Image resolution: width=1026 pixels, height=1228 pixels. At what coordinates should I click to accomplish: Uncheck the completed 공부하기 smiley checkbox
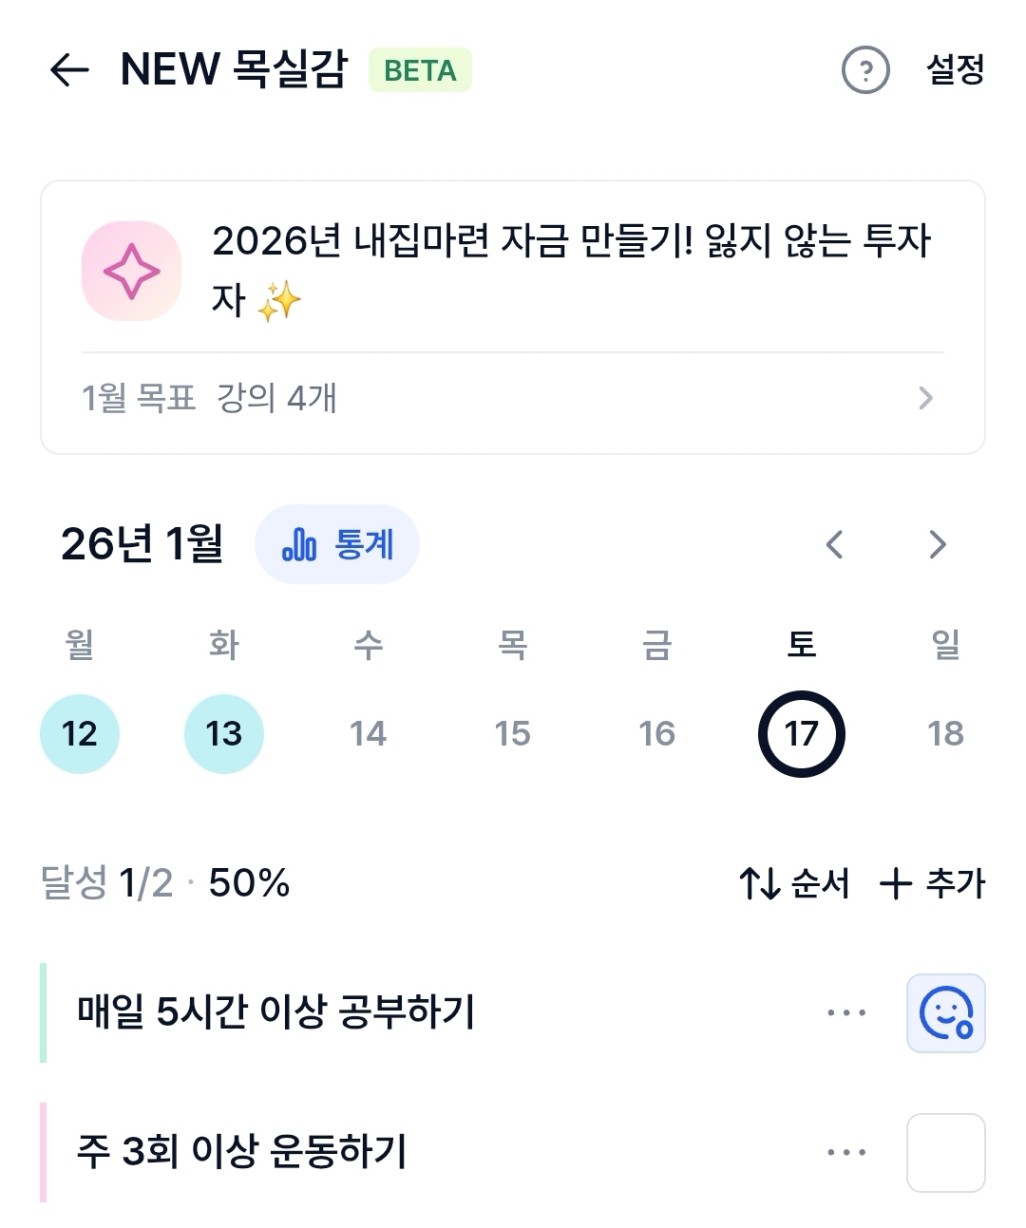pos(945,1013)
